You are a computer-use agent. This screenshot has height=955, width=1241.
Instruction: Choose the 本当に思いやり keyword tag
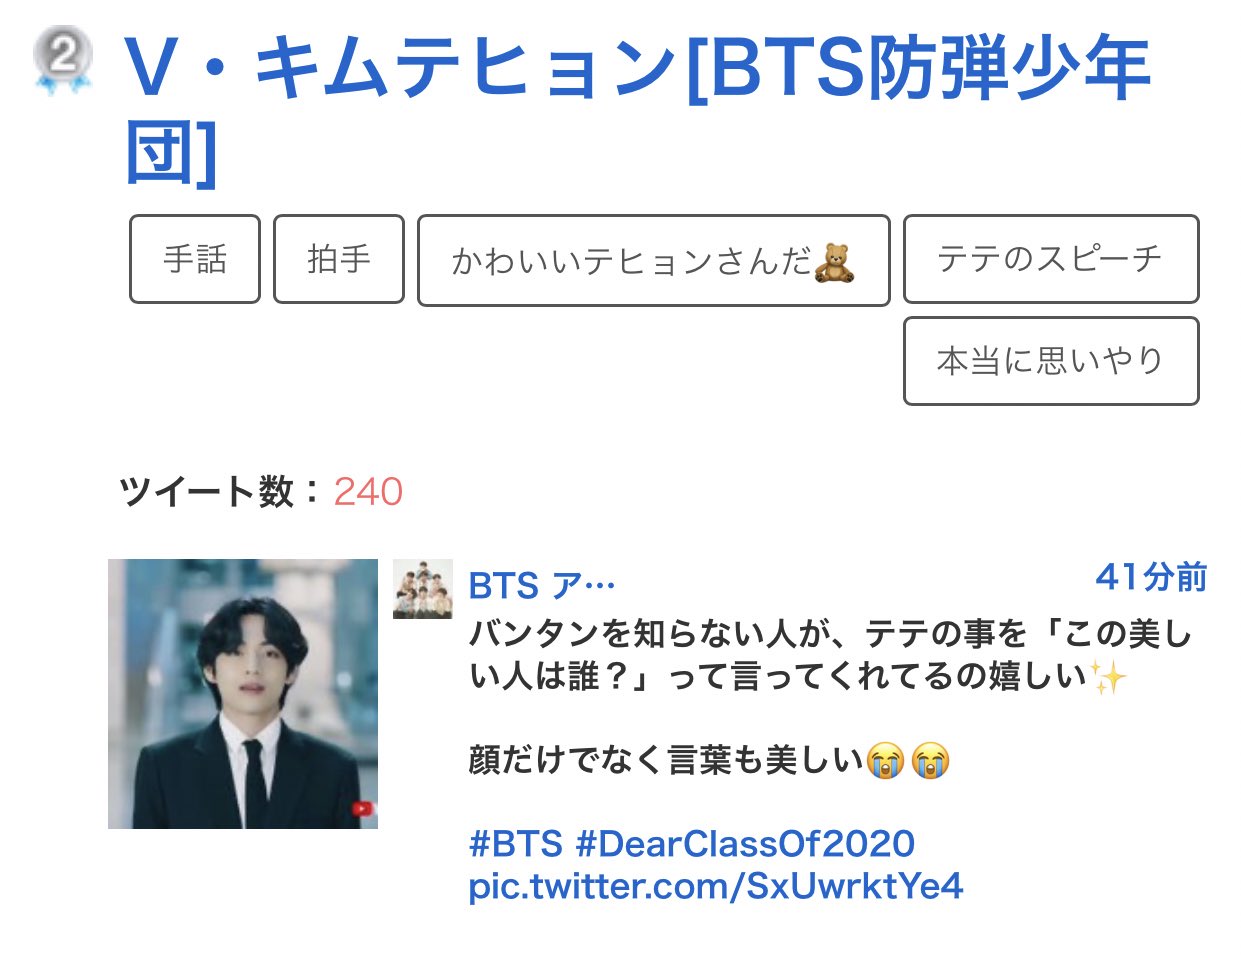click(1051, 361)
